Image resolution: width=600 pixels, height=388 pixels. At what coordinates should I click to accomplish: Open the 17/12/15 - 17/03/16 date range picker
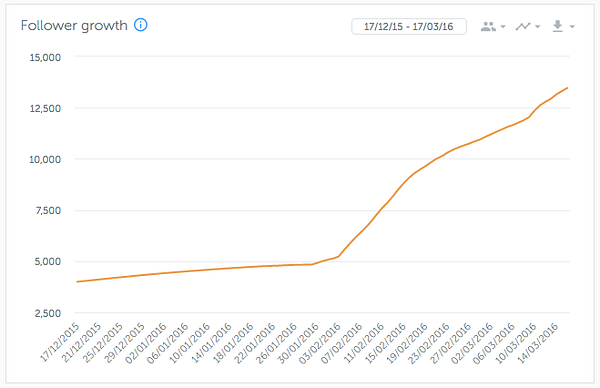[x=409, y=26]
